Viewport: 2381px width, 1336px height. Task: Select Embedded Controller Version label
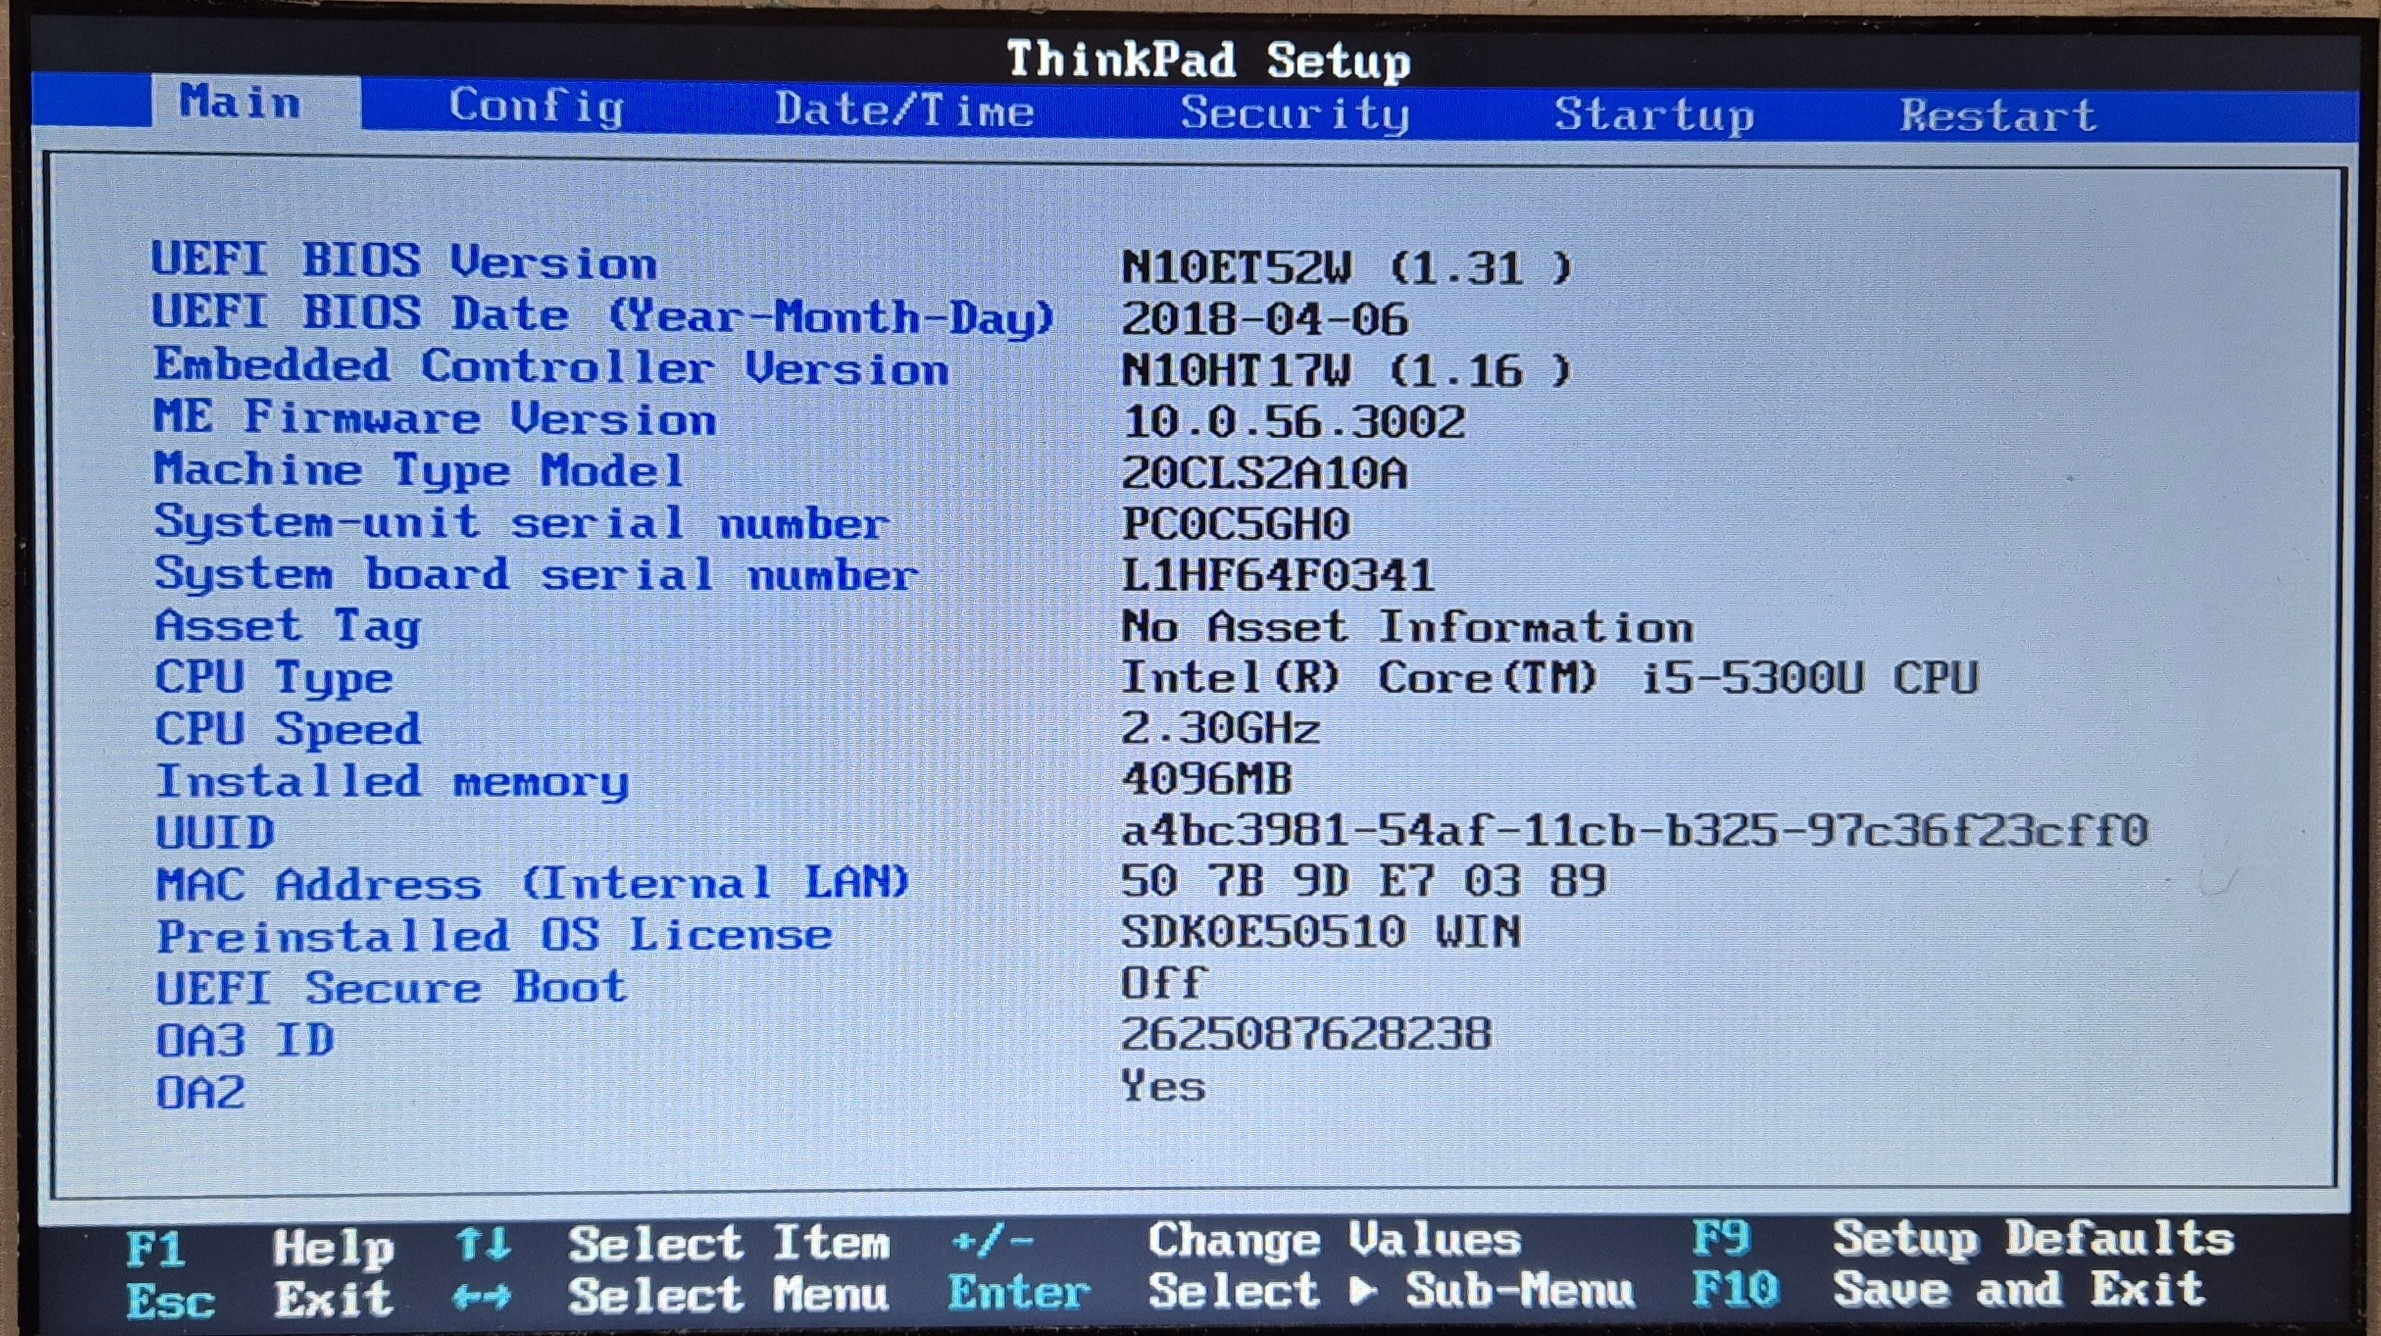[x=551, y=367]
